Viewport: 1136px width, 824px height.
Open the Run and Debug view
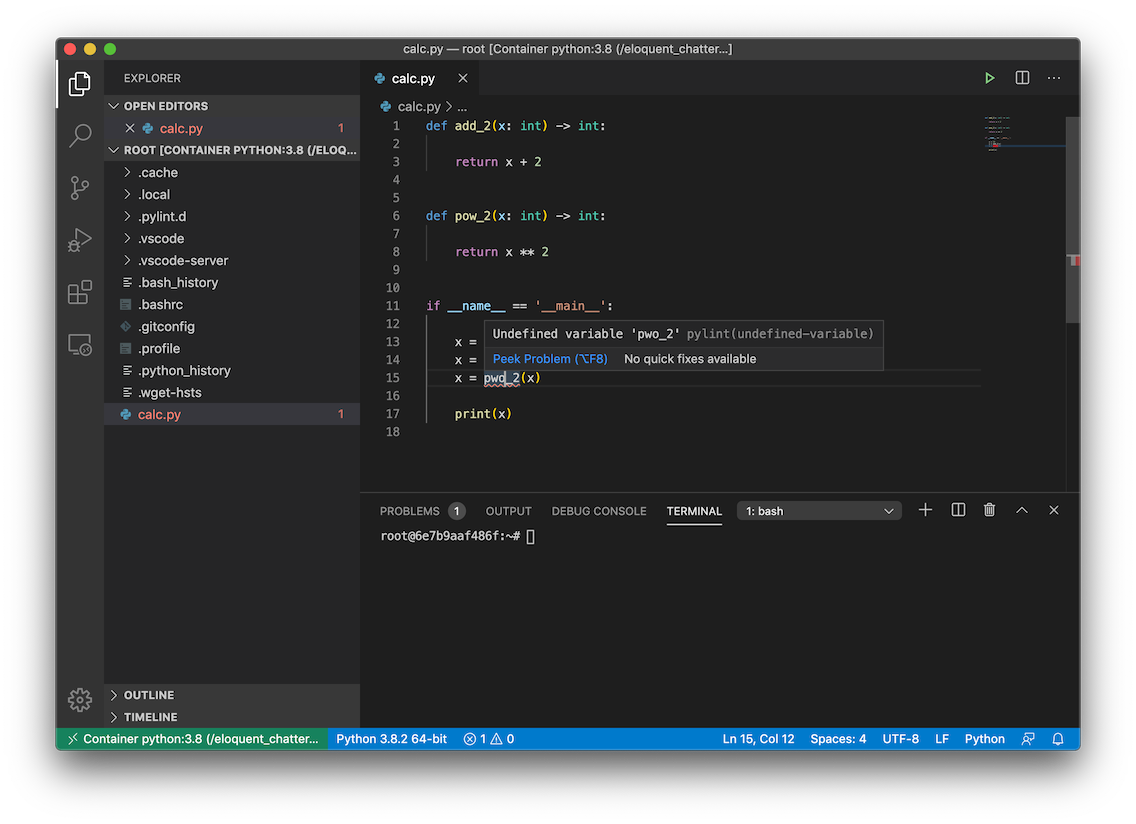(x=79, y=240)
